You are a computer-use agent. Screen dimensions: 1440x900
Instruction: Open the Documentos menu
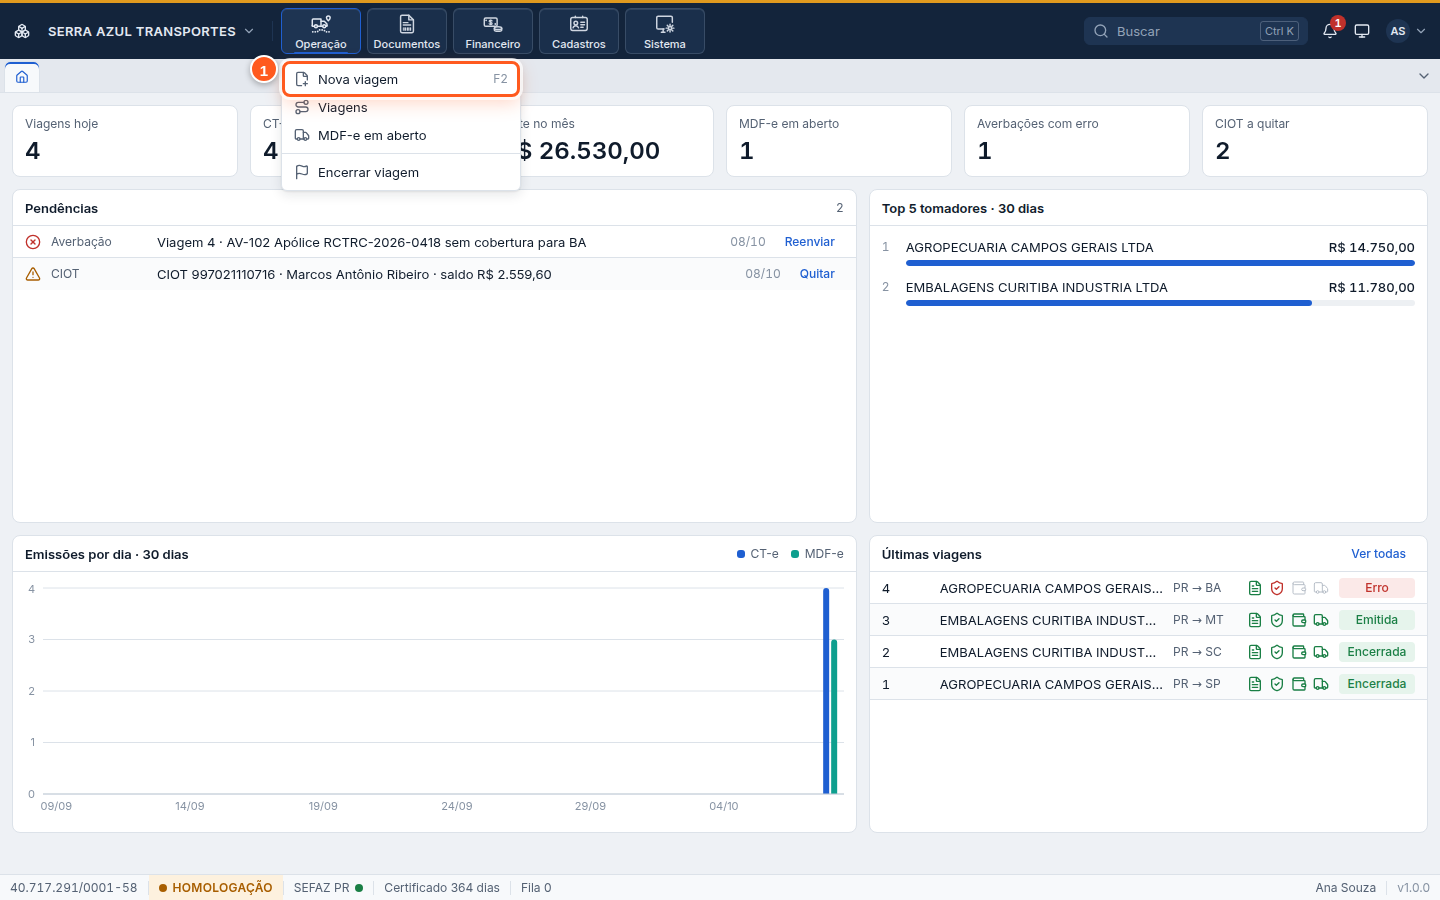coord(407,31)
